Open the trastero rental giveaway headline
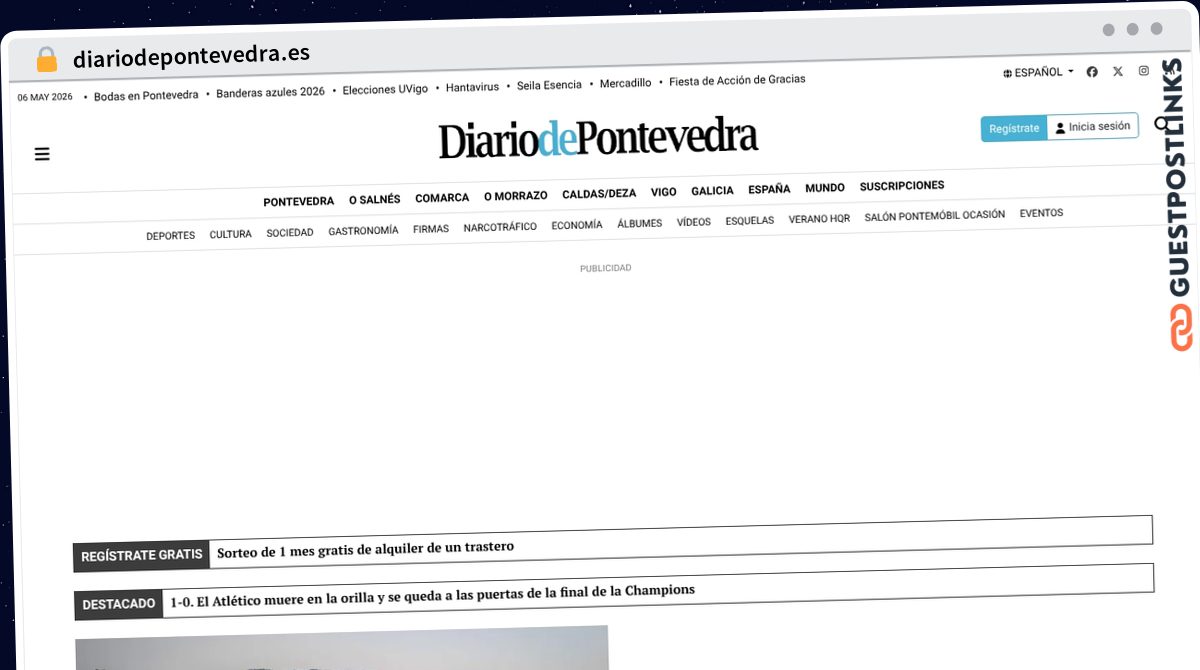Viewport: 1200px width, 670px height. 365,549
